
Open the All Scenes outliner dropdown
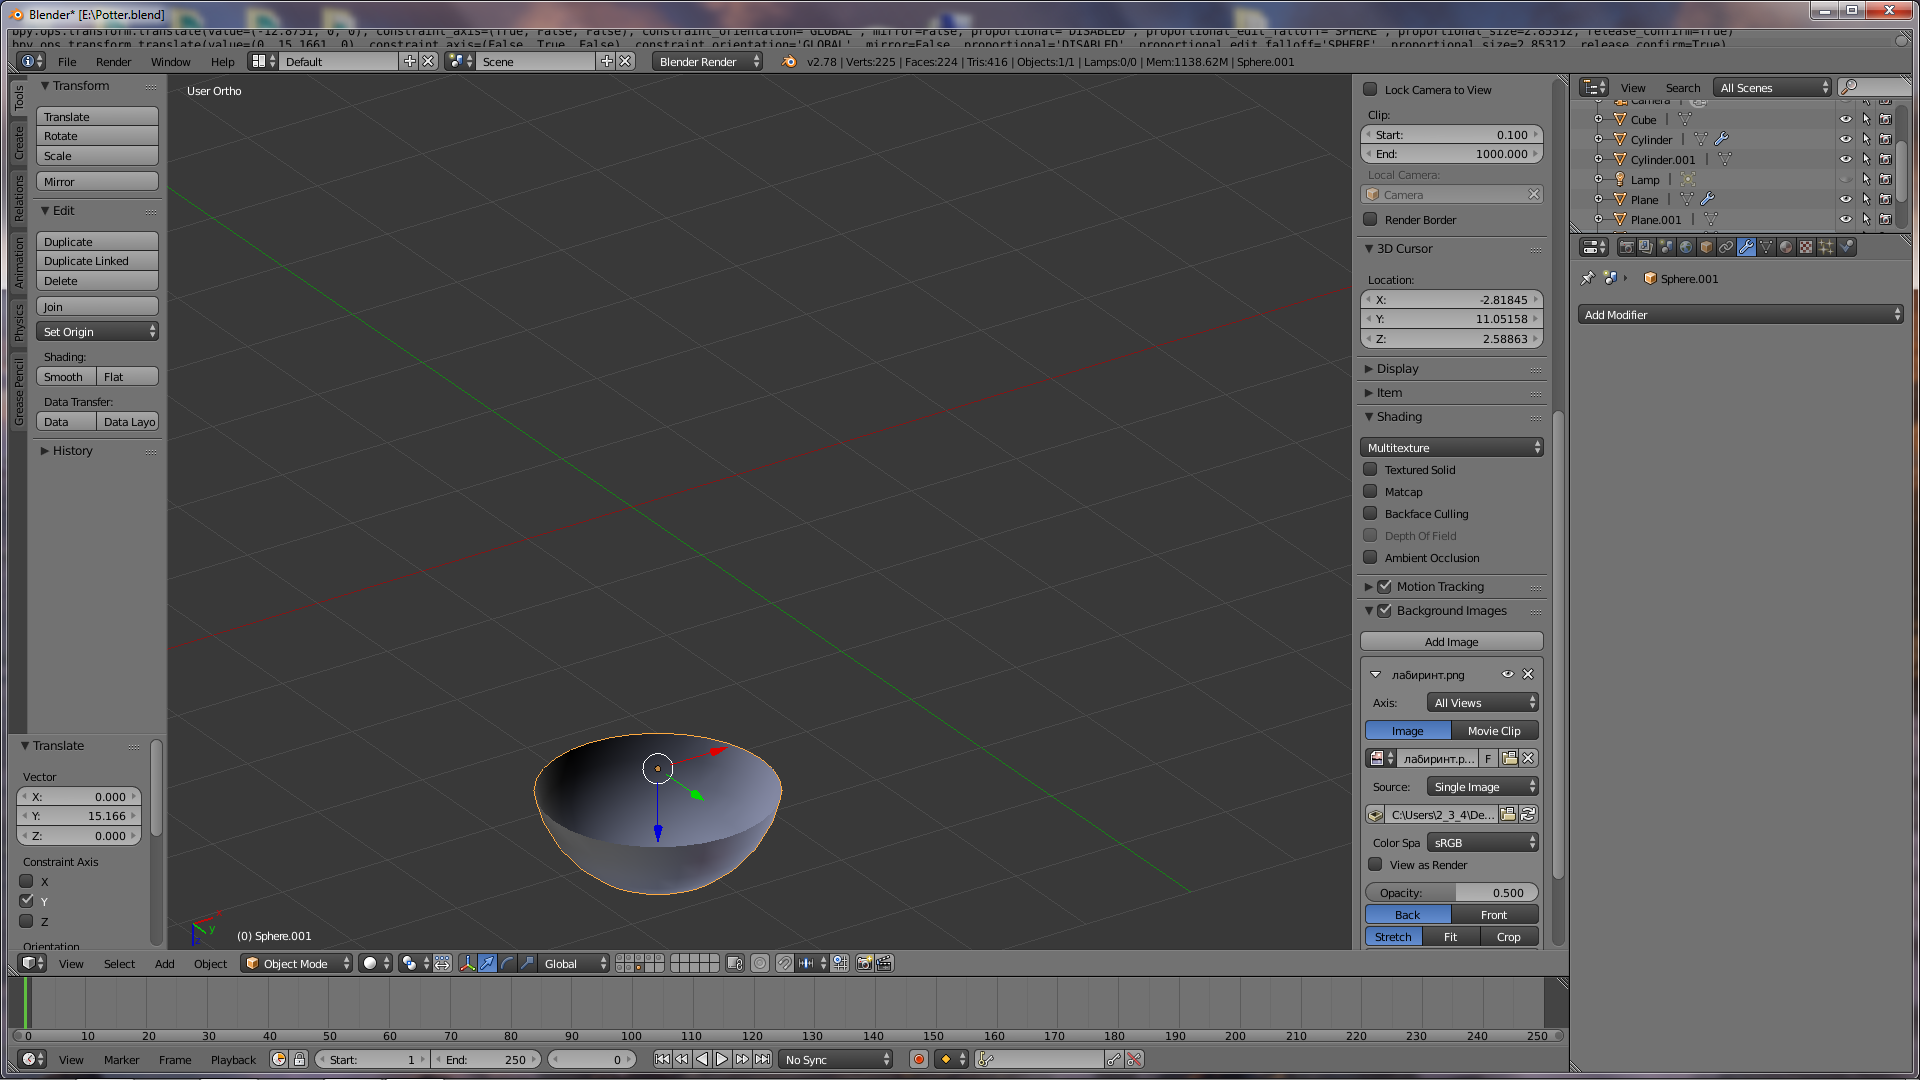pos(1772,87)
